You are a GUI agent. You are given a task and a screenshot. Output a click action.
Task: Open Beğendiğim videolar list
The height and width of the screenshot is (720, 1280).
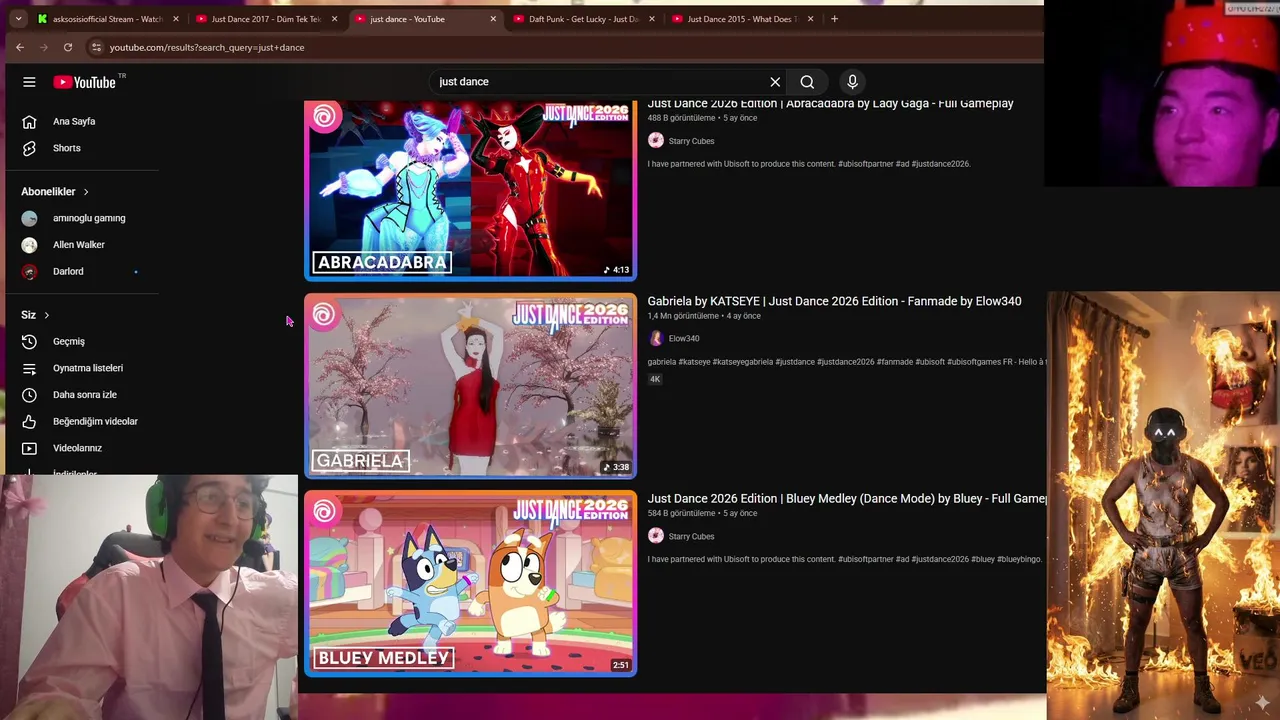click(x=95, y=422)
